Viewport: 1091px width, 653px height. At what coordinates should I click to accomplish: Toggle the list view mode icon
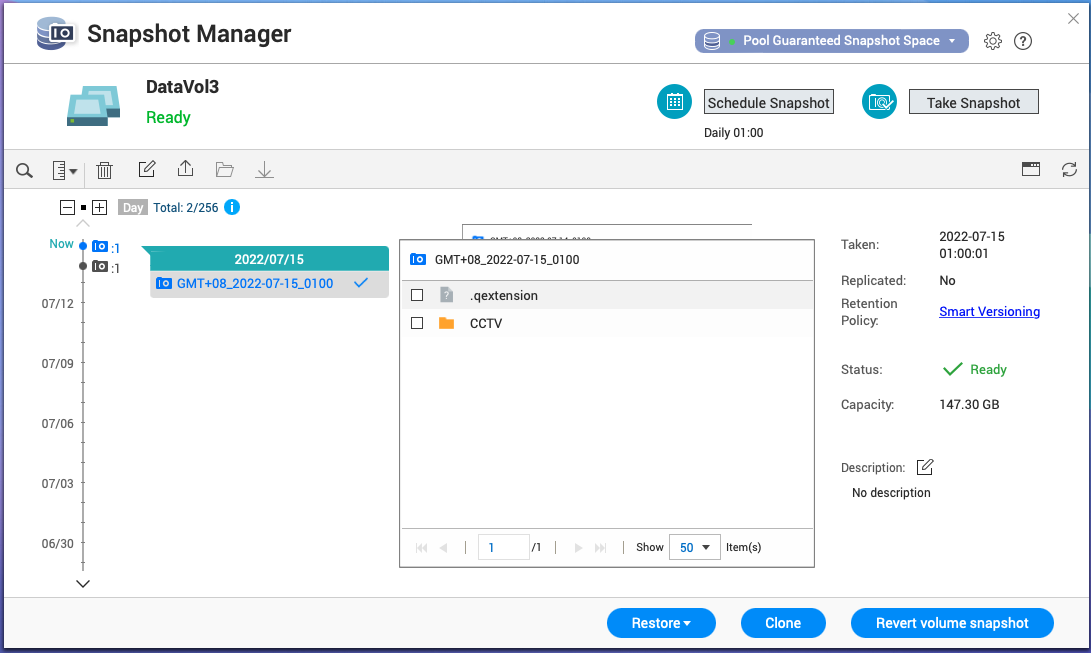pos(1031,169)
